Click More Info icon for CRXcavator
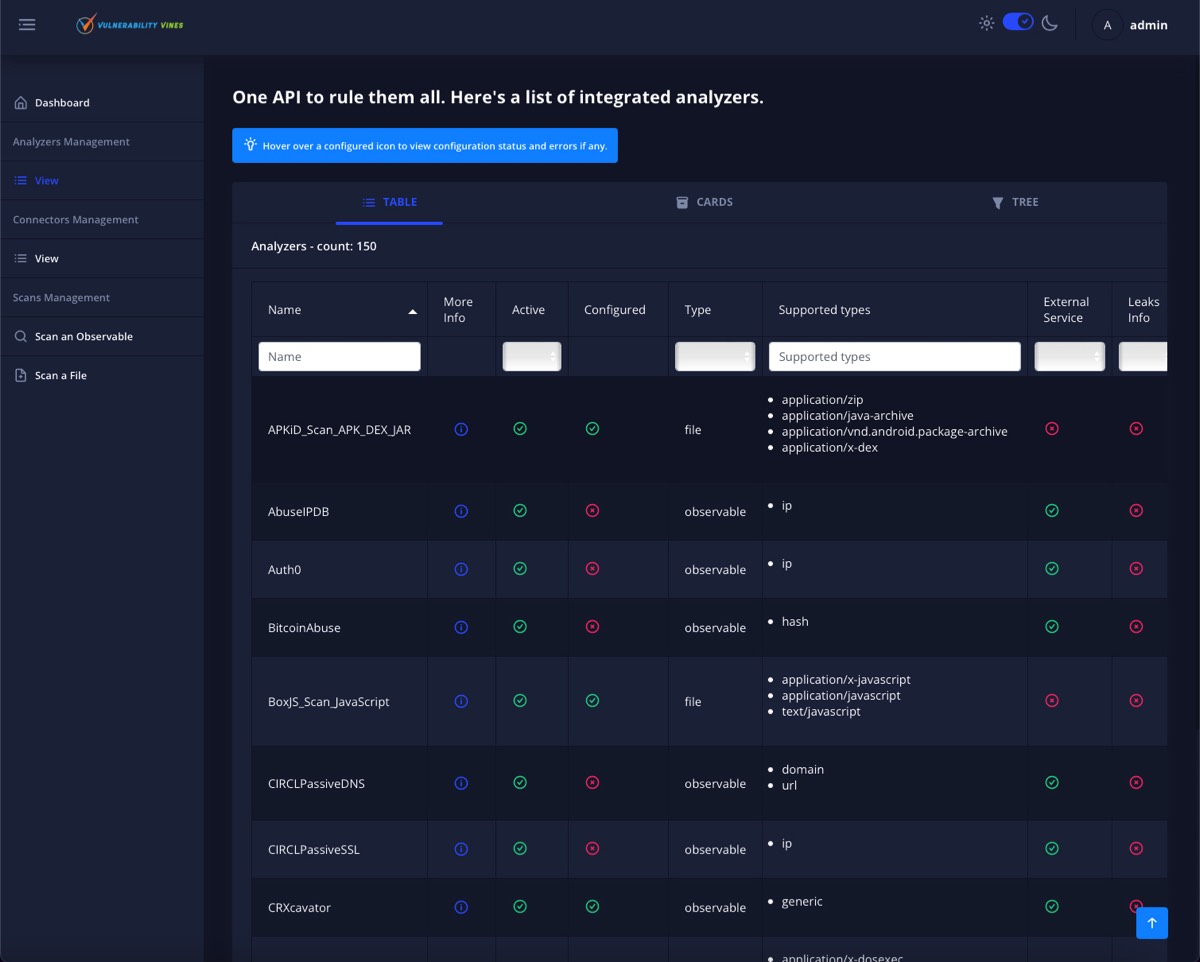The image size is (1200, 962). 461,907
